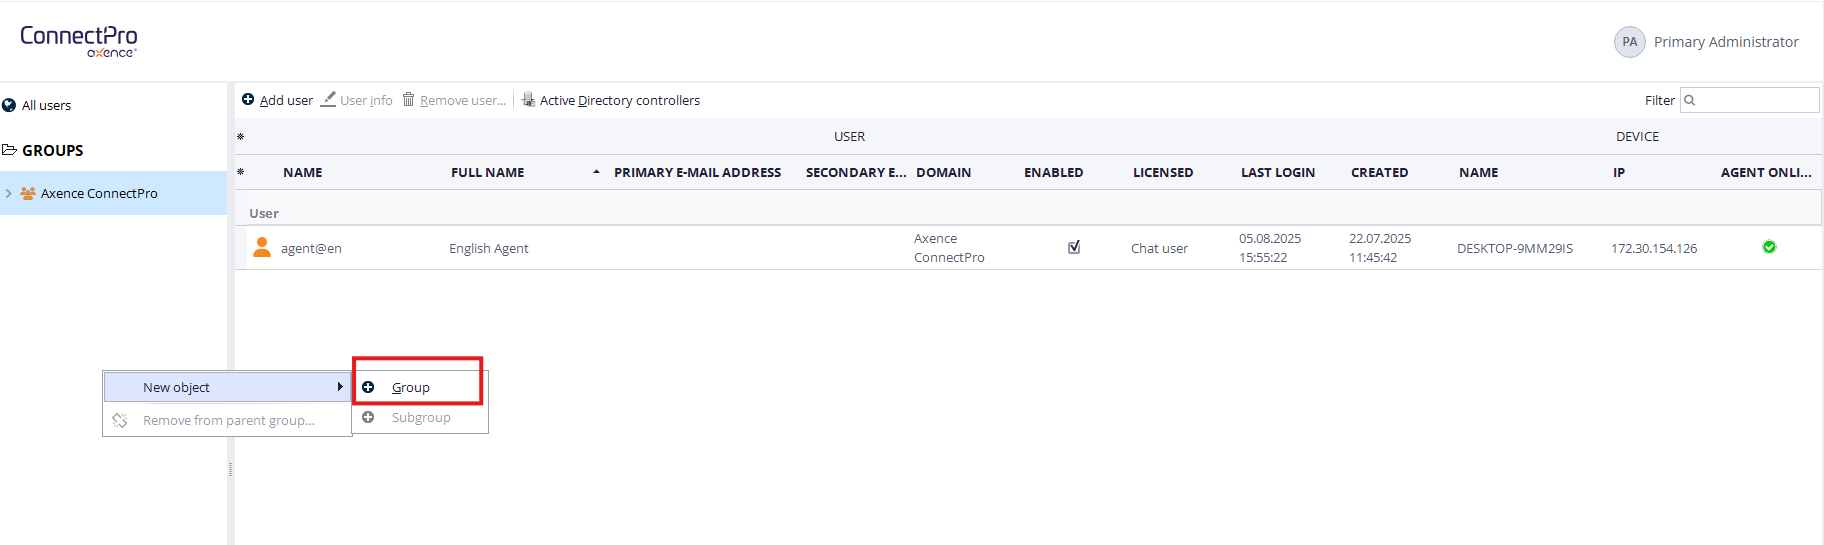Image resolution: width=1824 pixels, height=545 pixels.
Task: Open Active Directory controllers icon
Action: tap(528, 100)
